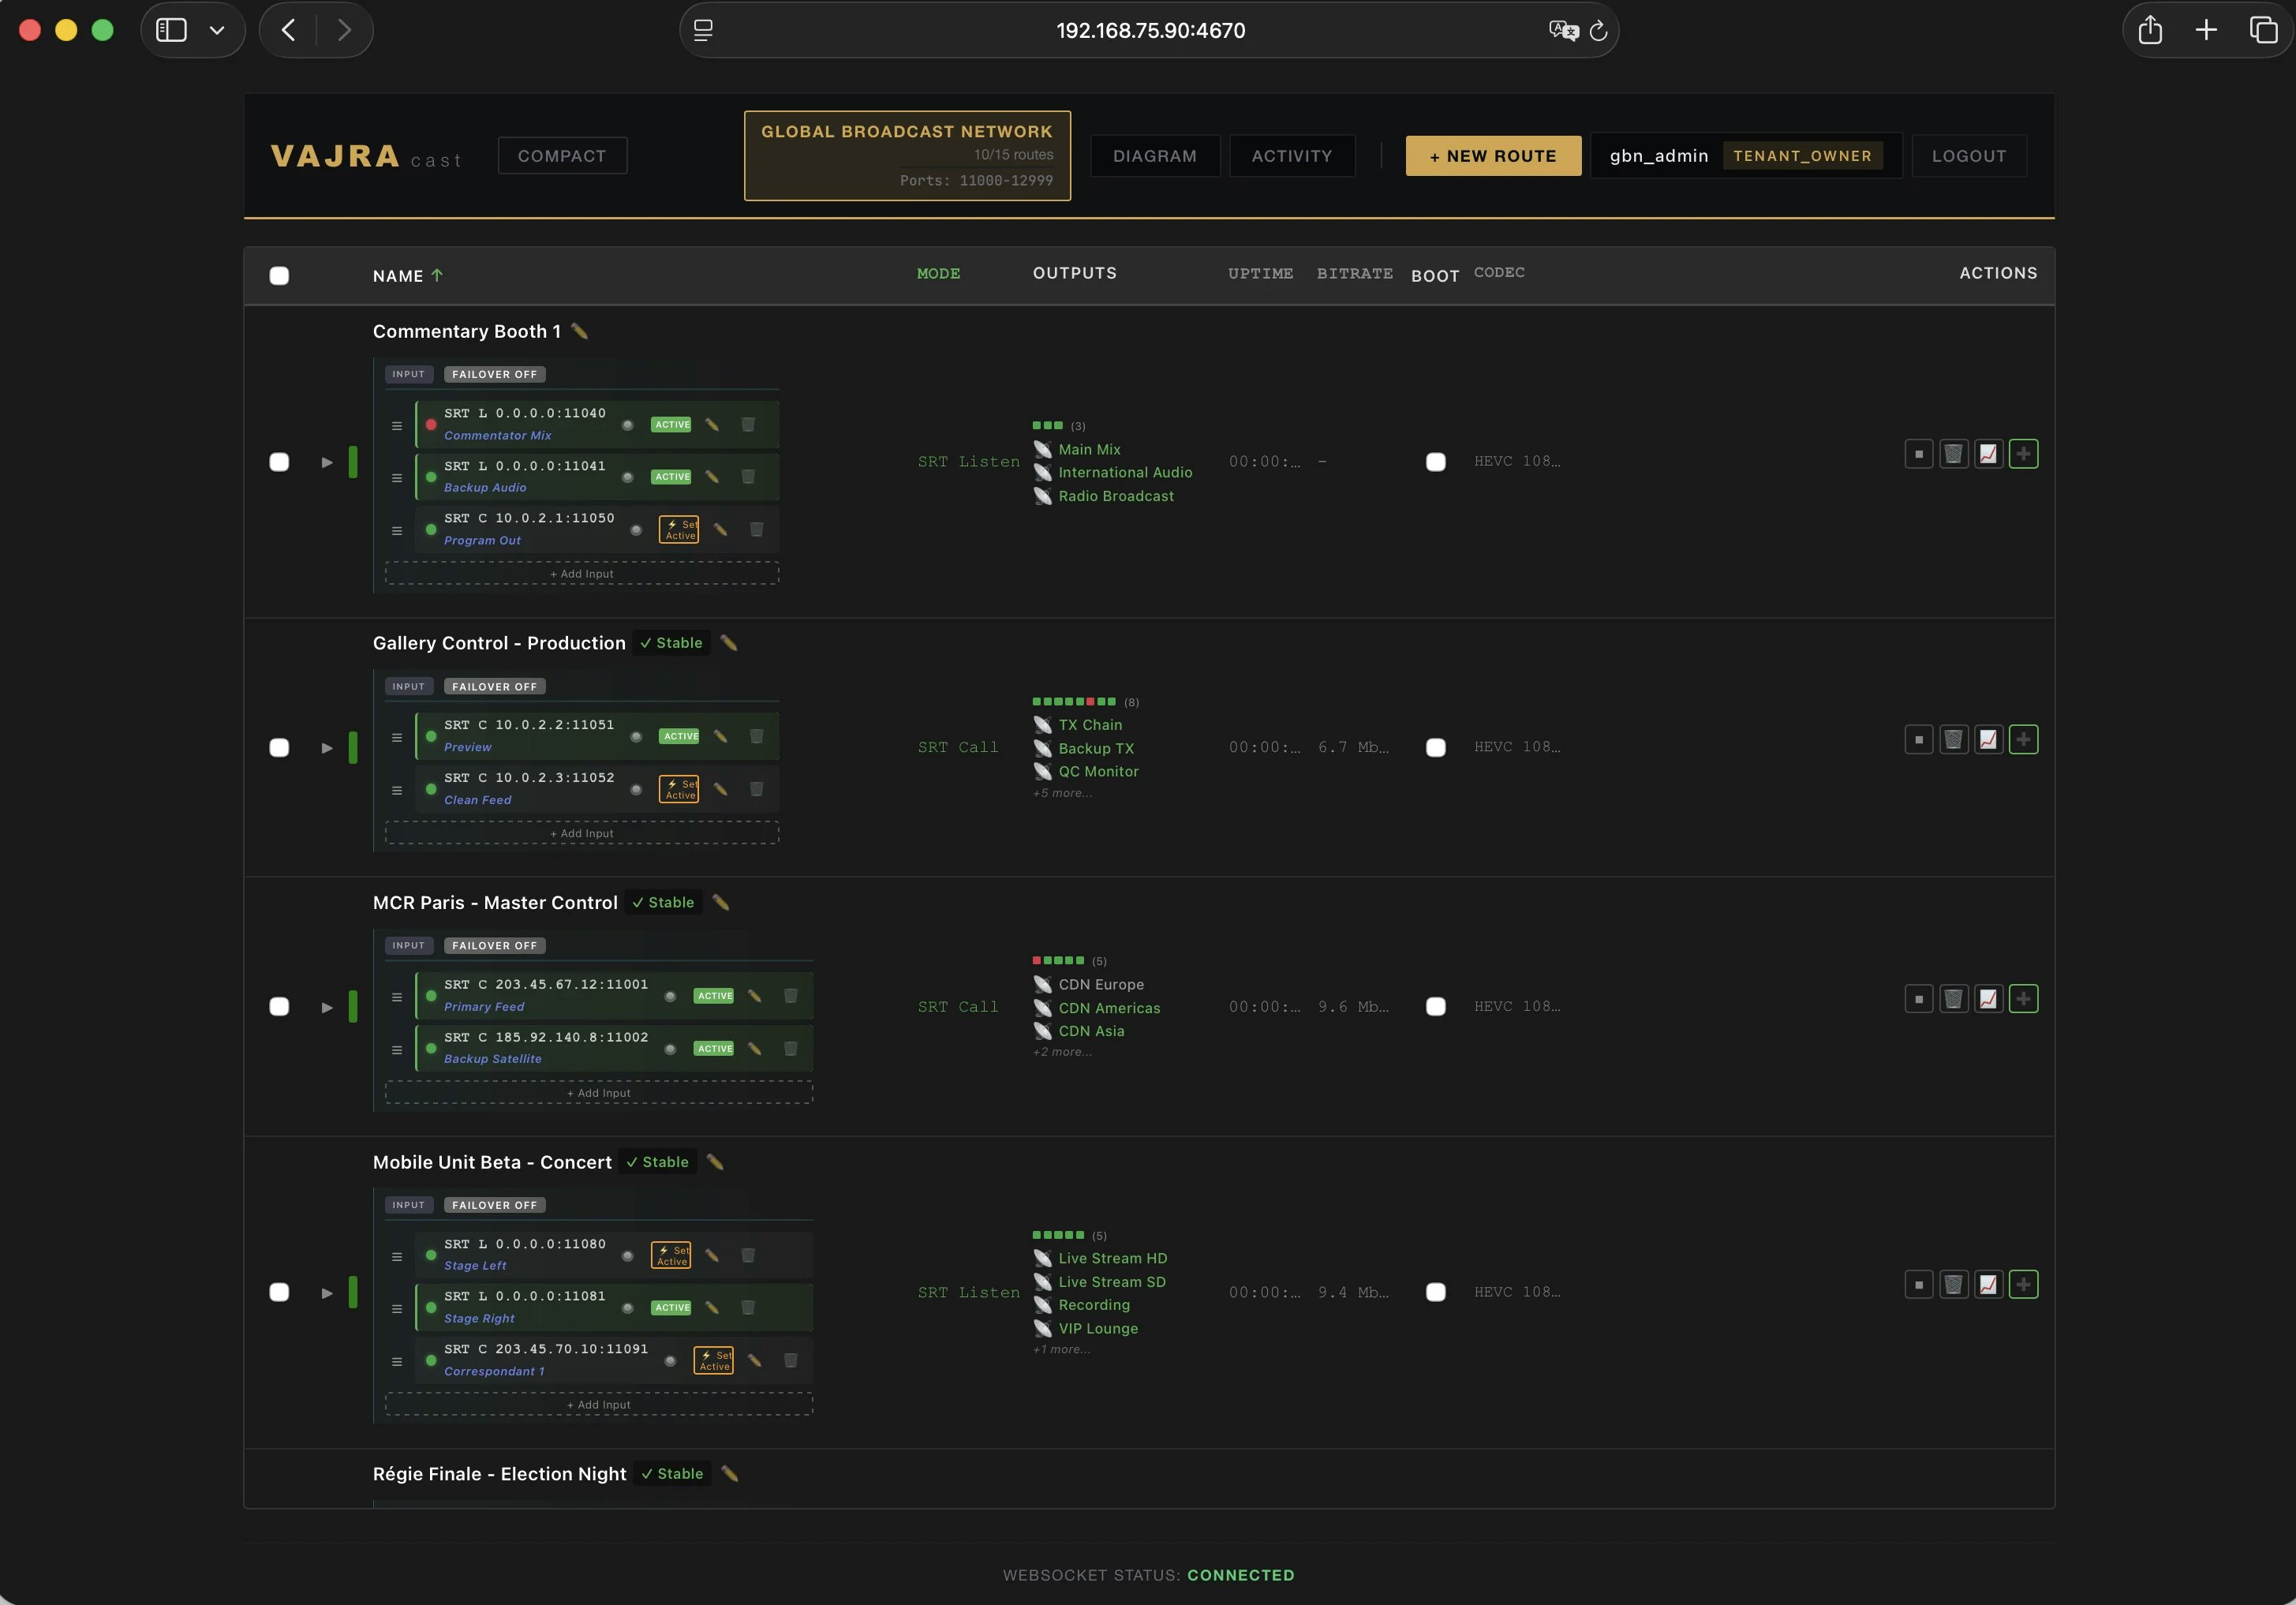Screen dimensions: 2296x1605
Task: Click Set Active on the Correspondant 1 input
Action: tap(713, 1360)
